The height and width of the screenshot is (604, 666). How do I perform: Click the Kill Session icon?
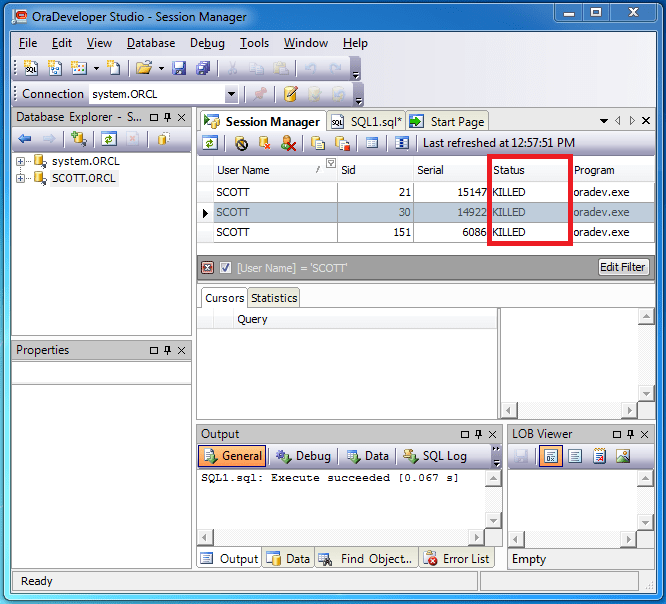(242, 144)
